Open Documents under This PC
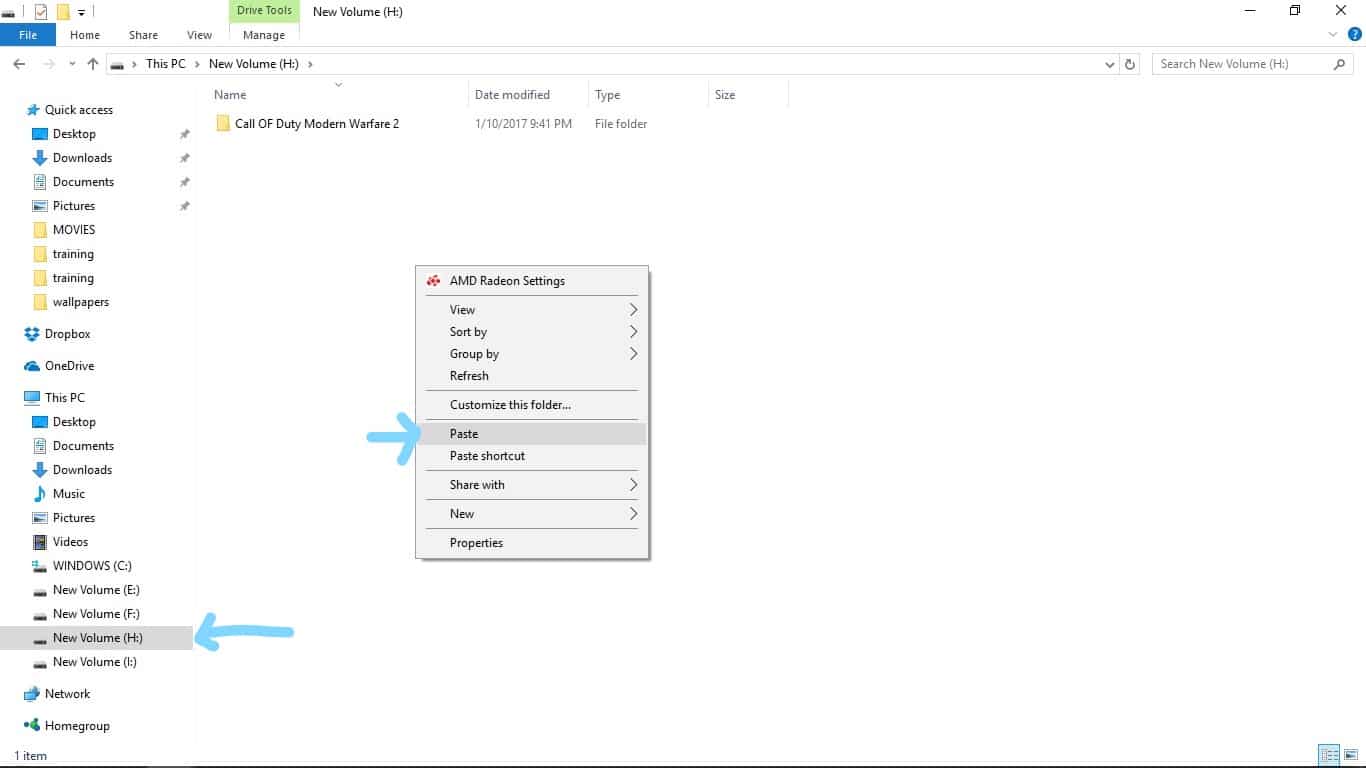The width and height of the screenshot is (1366, 768). pos(83,446)
